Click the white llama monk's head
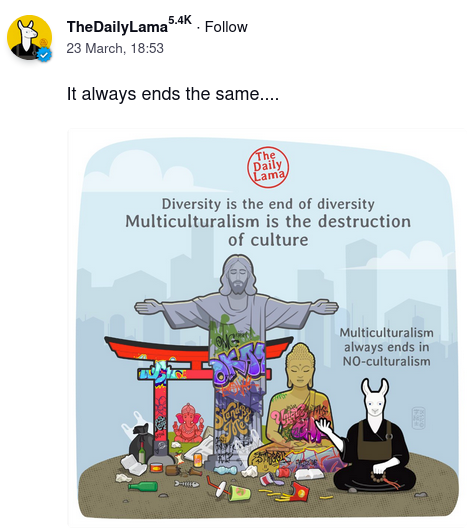The width and height of the screenshot is (467, 528). pyautogui.click(x=375, y=401)
